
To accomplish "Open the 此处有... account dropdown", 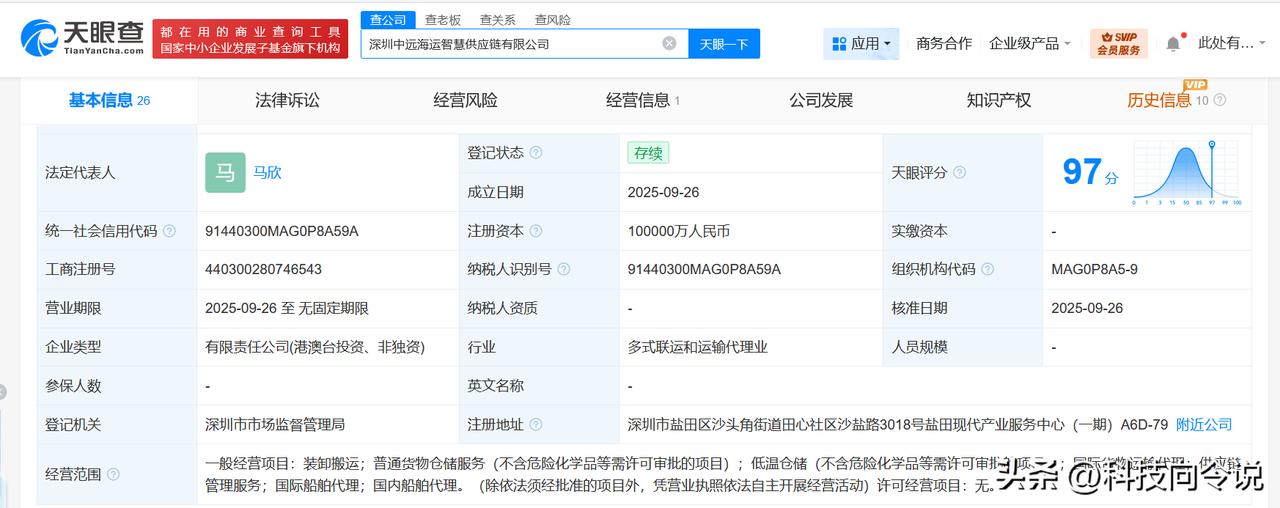I will [1232, 43].
